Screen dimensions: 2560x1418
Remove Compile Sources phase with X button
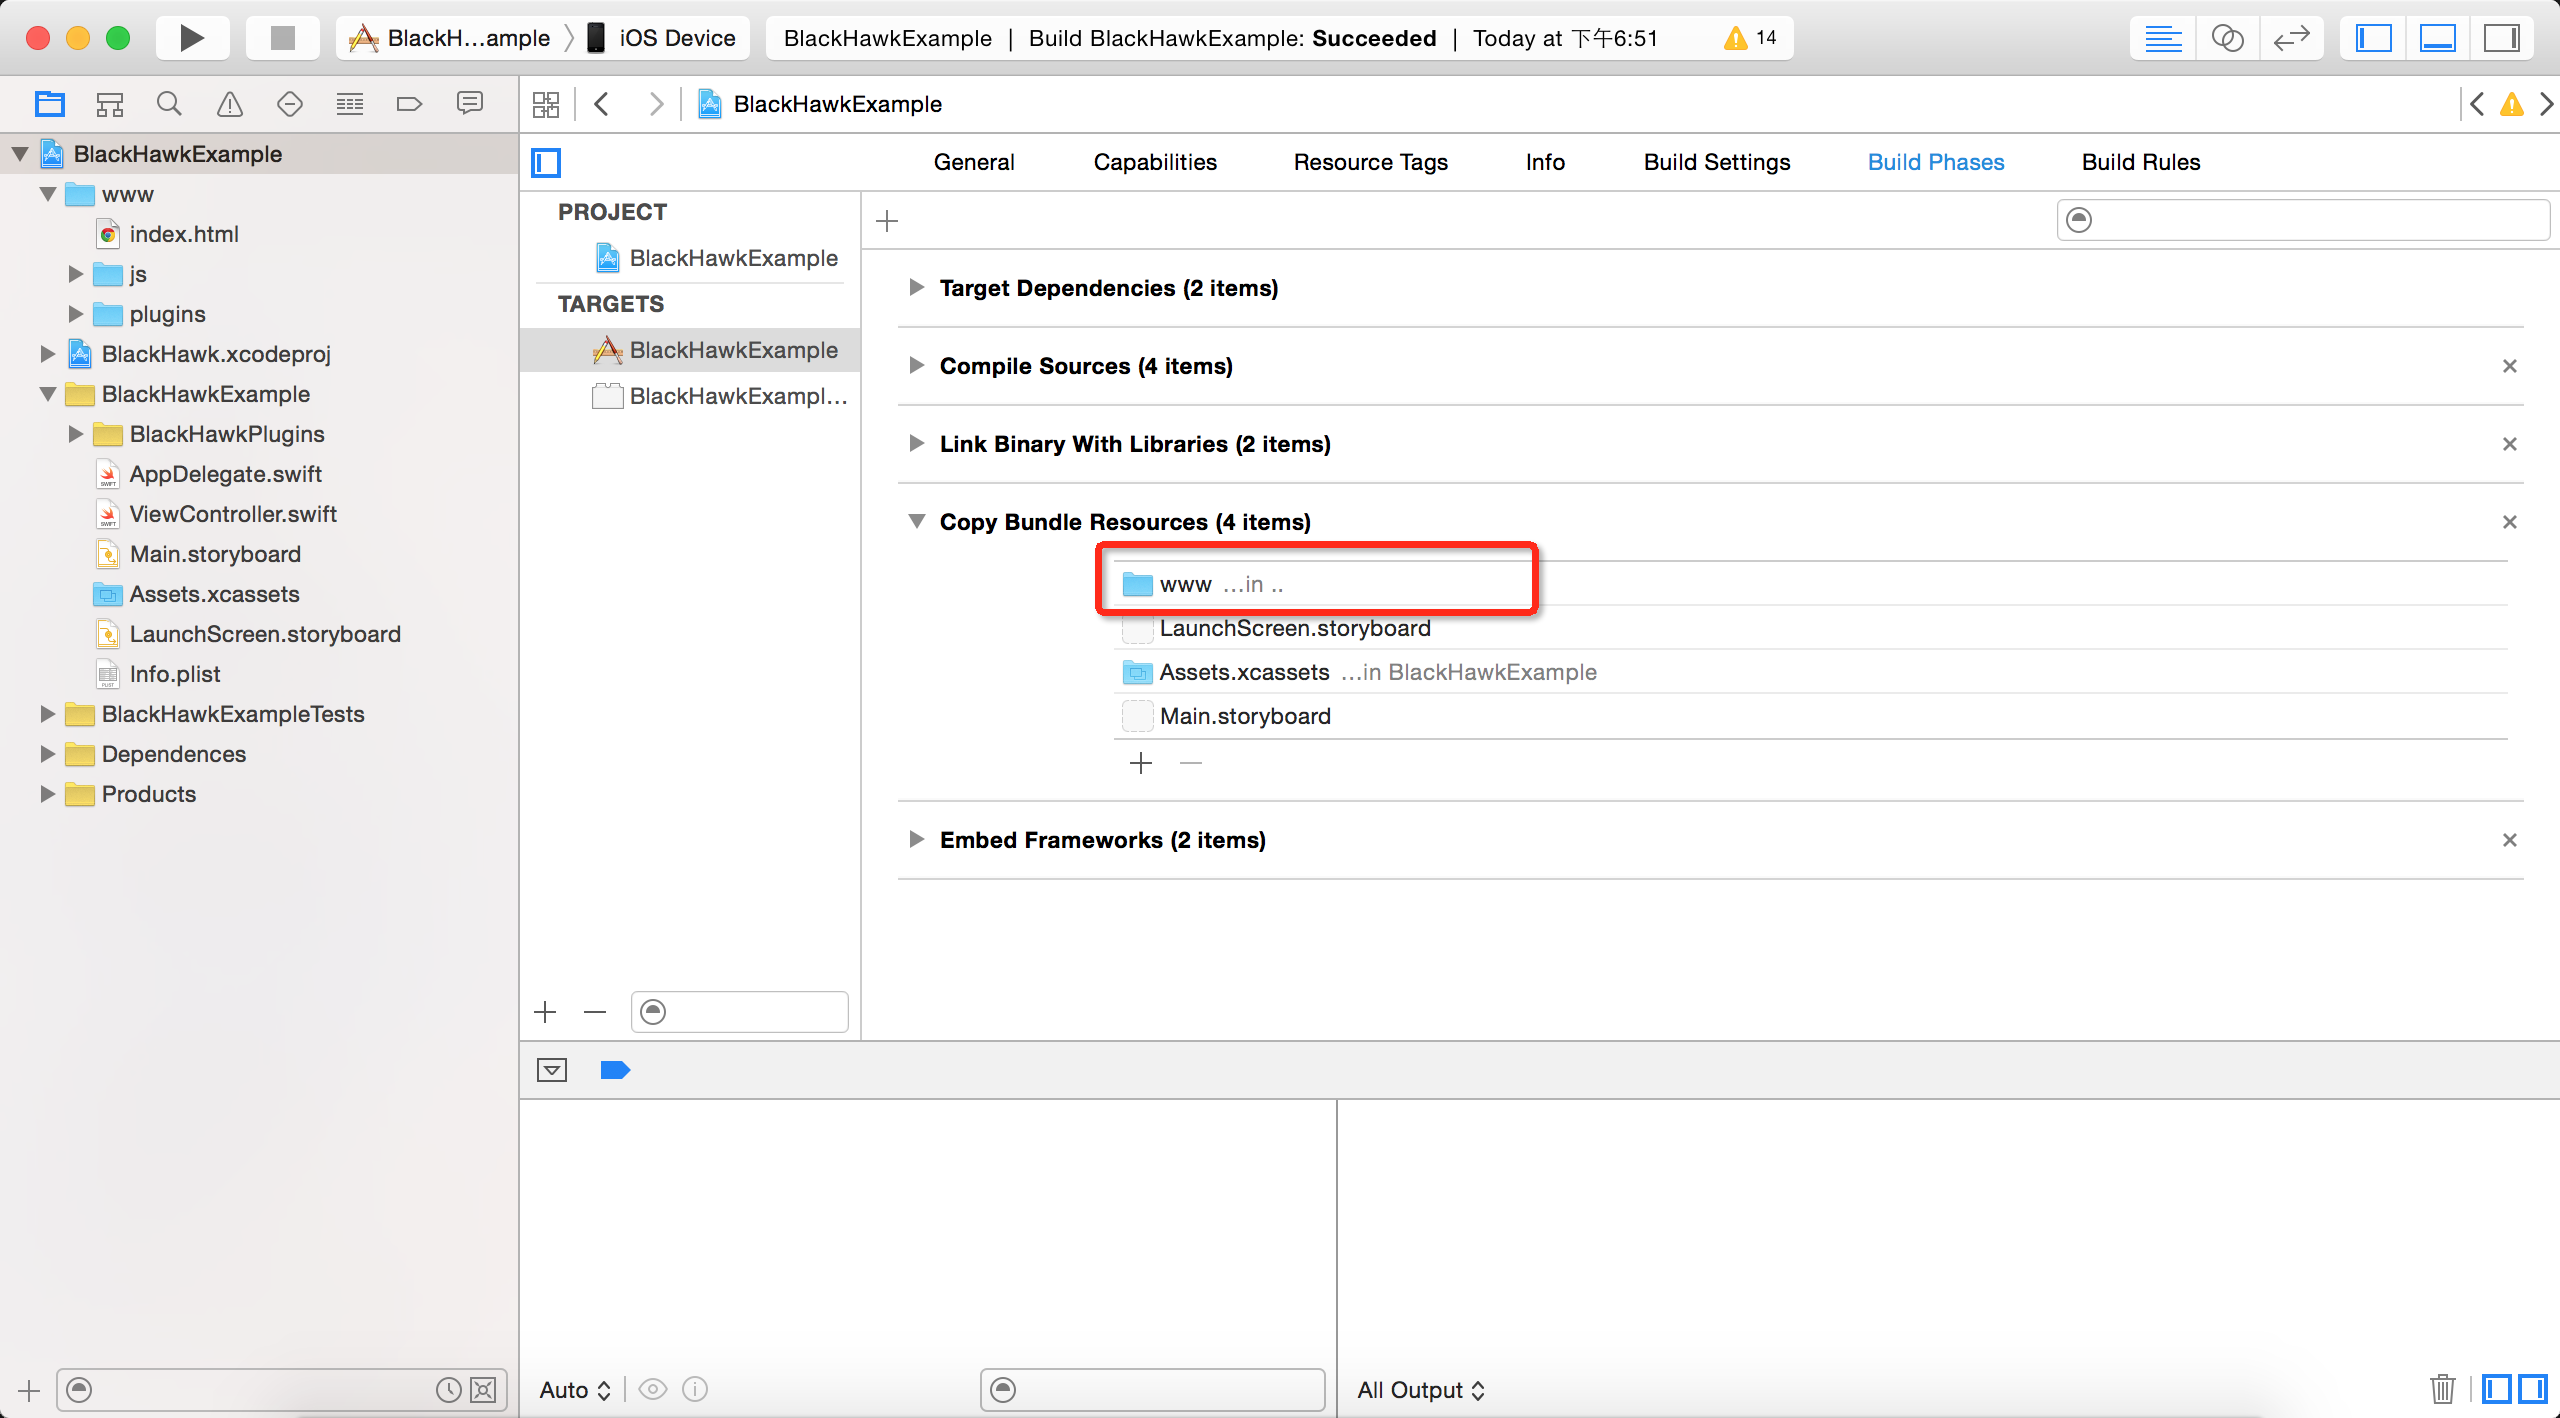click(2509, 366)
